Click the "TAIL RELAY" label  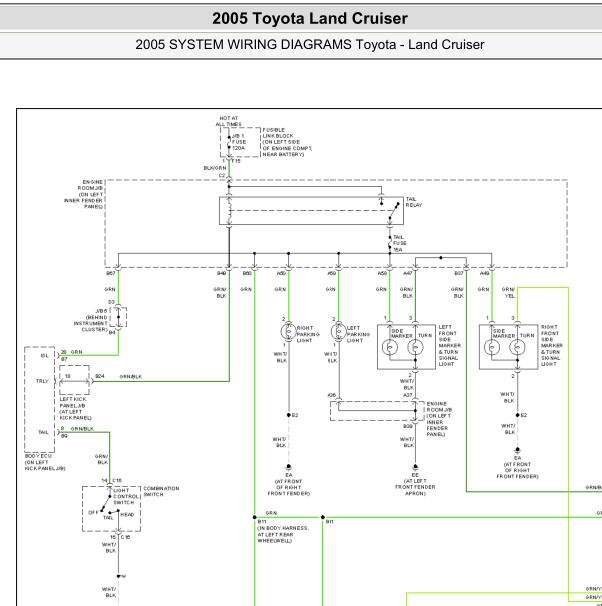(x=414, y=202)
